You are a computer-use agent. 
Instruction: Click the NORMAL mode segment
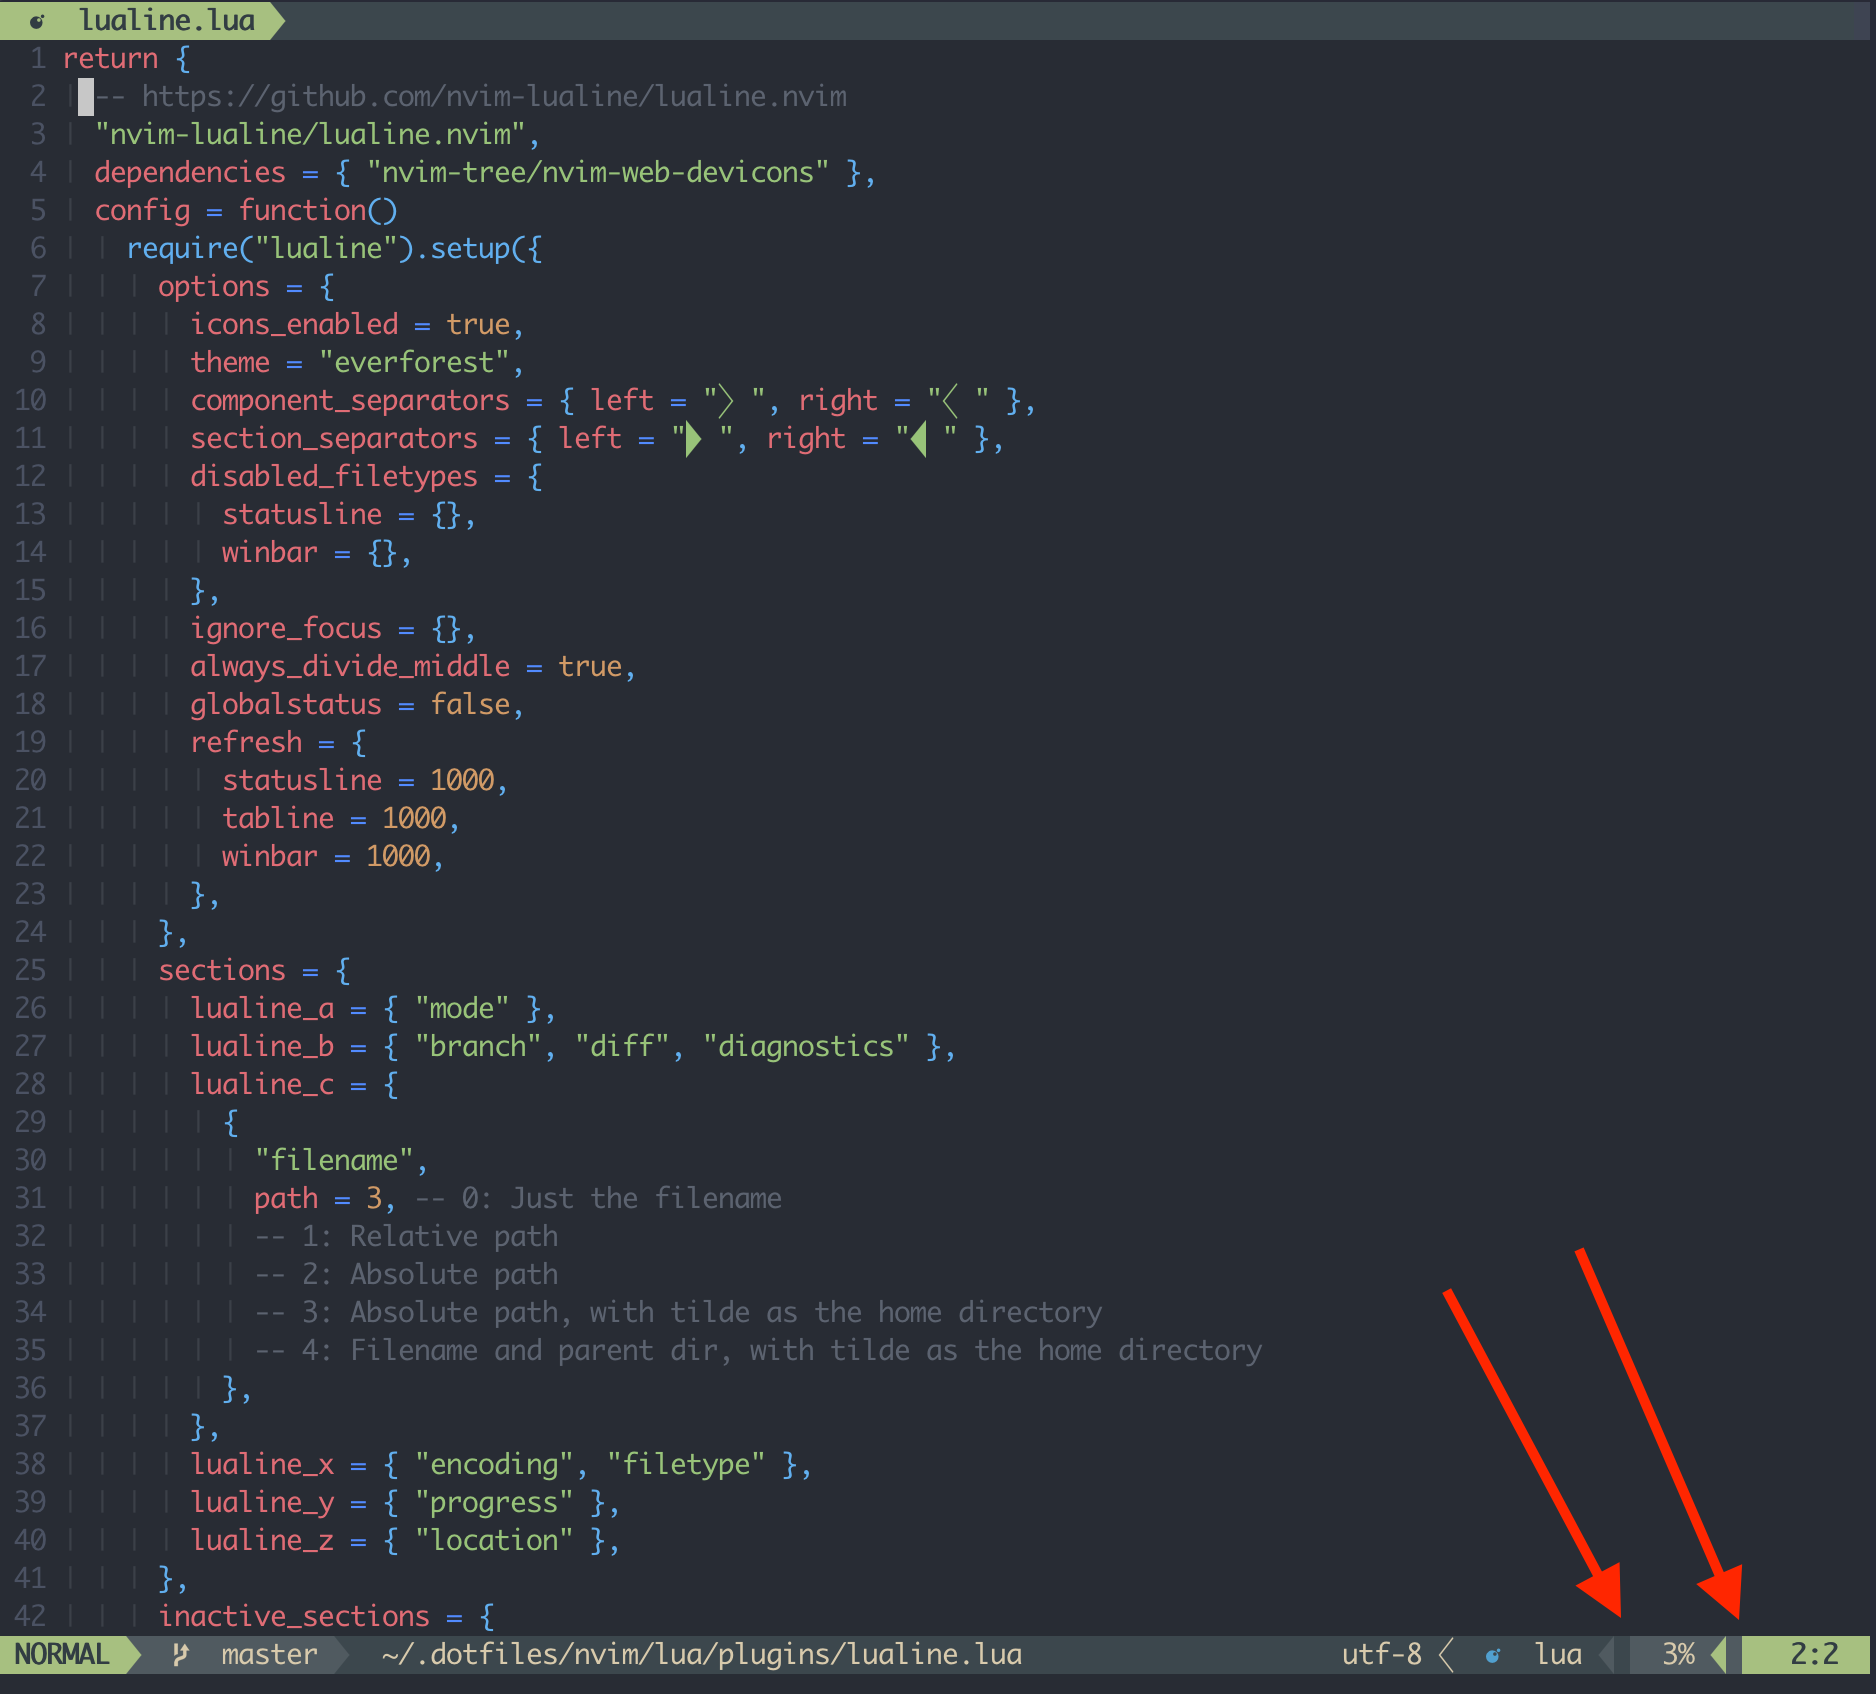[63, 1655]
